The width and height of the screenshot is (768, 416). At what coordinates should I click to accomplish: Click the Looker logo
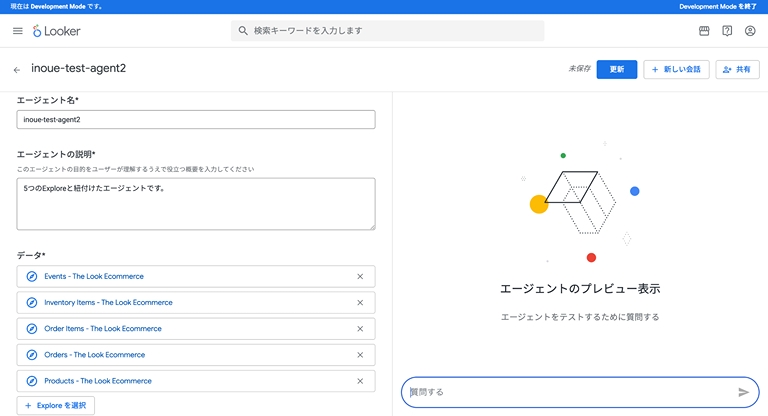56,31
